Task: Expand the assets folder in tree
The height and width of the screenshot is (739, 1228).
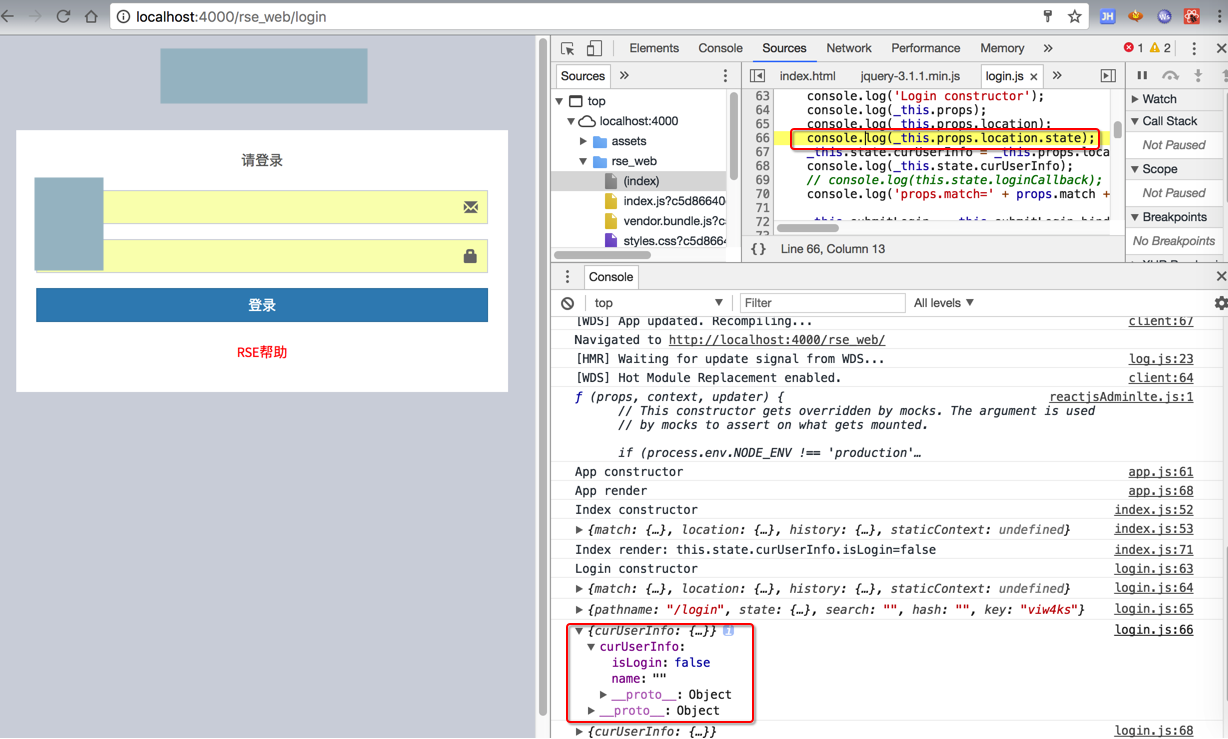Action: (584, 141)
